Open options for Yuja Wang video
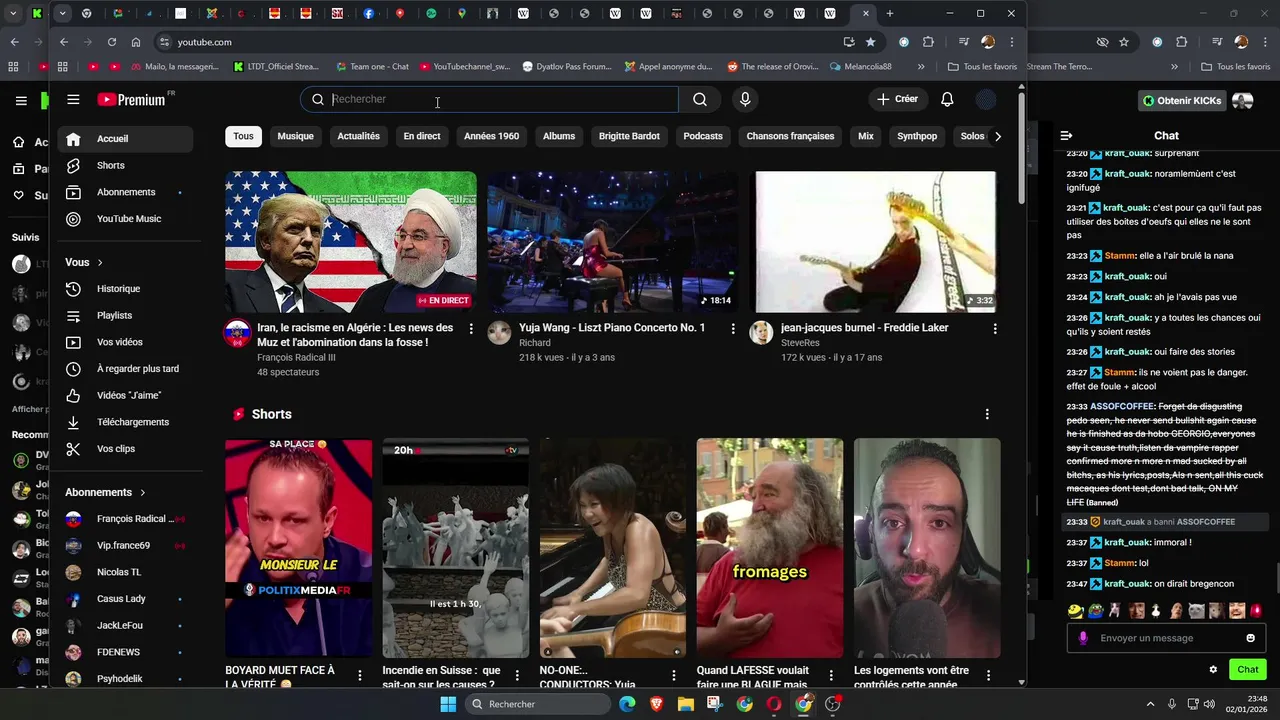 coord(733,328)
